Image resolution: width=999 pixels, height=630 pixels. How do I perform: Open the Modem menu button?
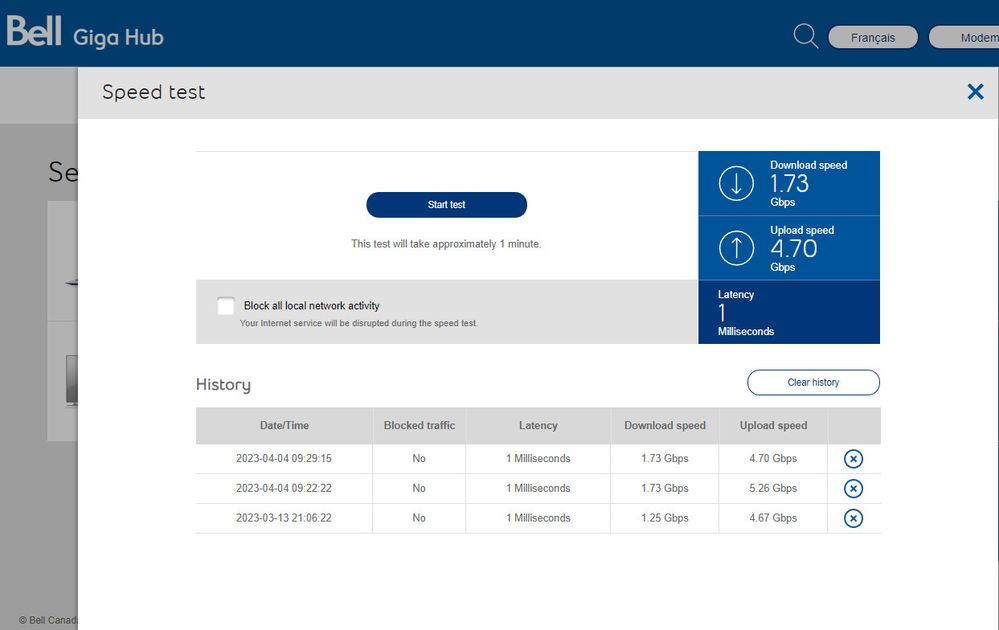tap(963, 38)
